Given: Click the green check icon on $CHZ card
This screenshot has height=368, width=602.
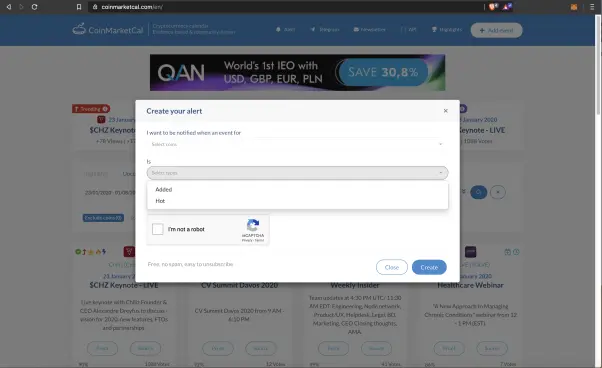Looking at the screenshot, I should pyautogui.click(x=78, y=252).
